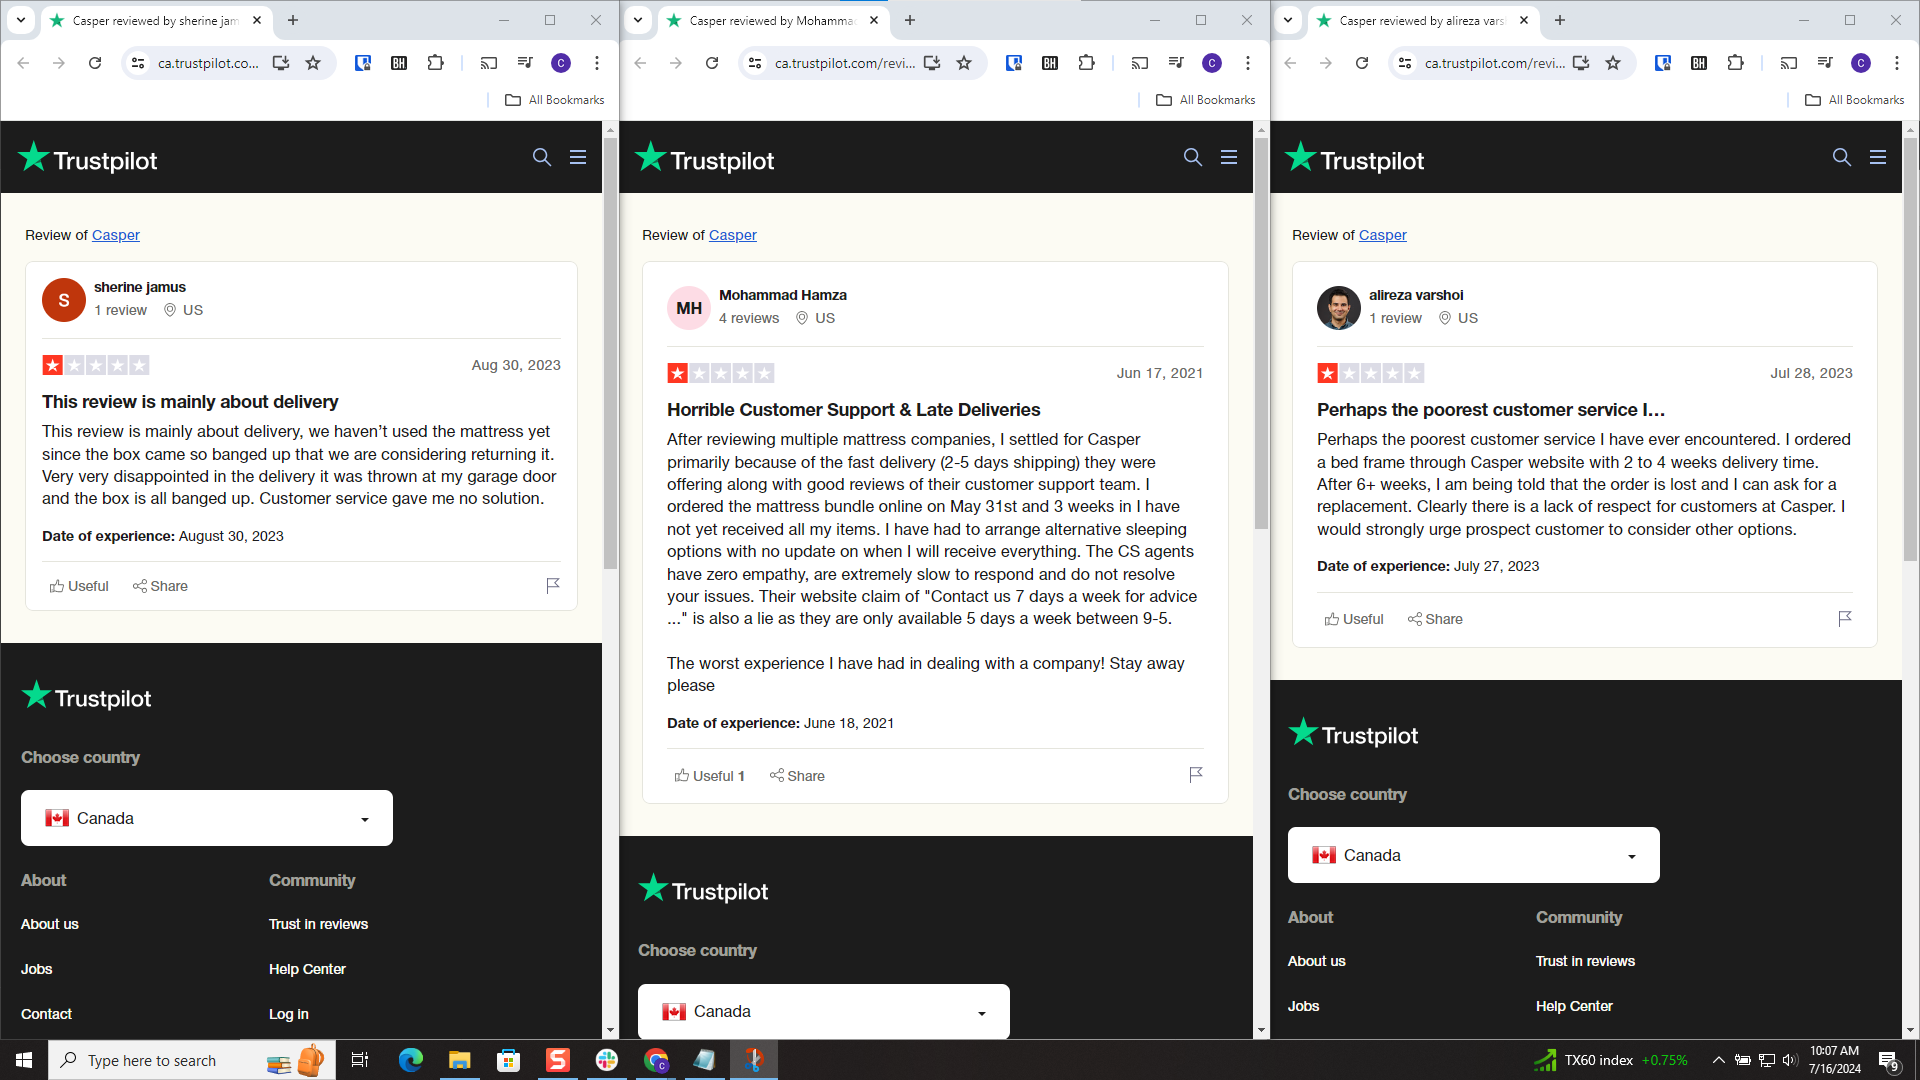
Task: Expand tab search arrow in Mohammad Hamza window
Action: [x=638, y=20]
